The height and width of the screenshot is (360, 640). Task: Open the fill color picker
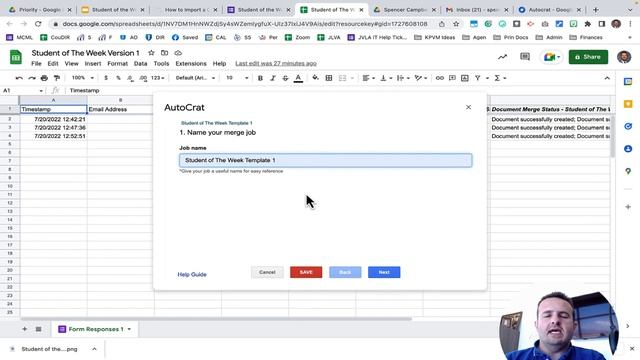point(316,78)
